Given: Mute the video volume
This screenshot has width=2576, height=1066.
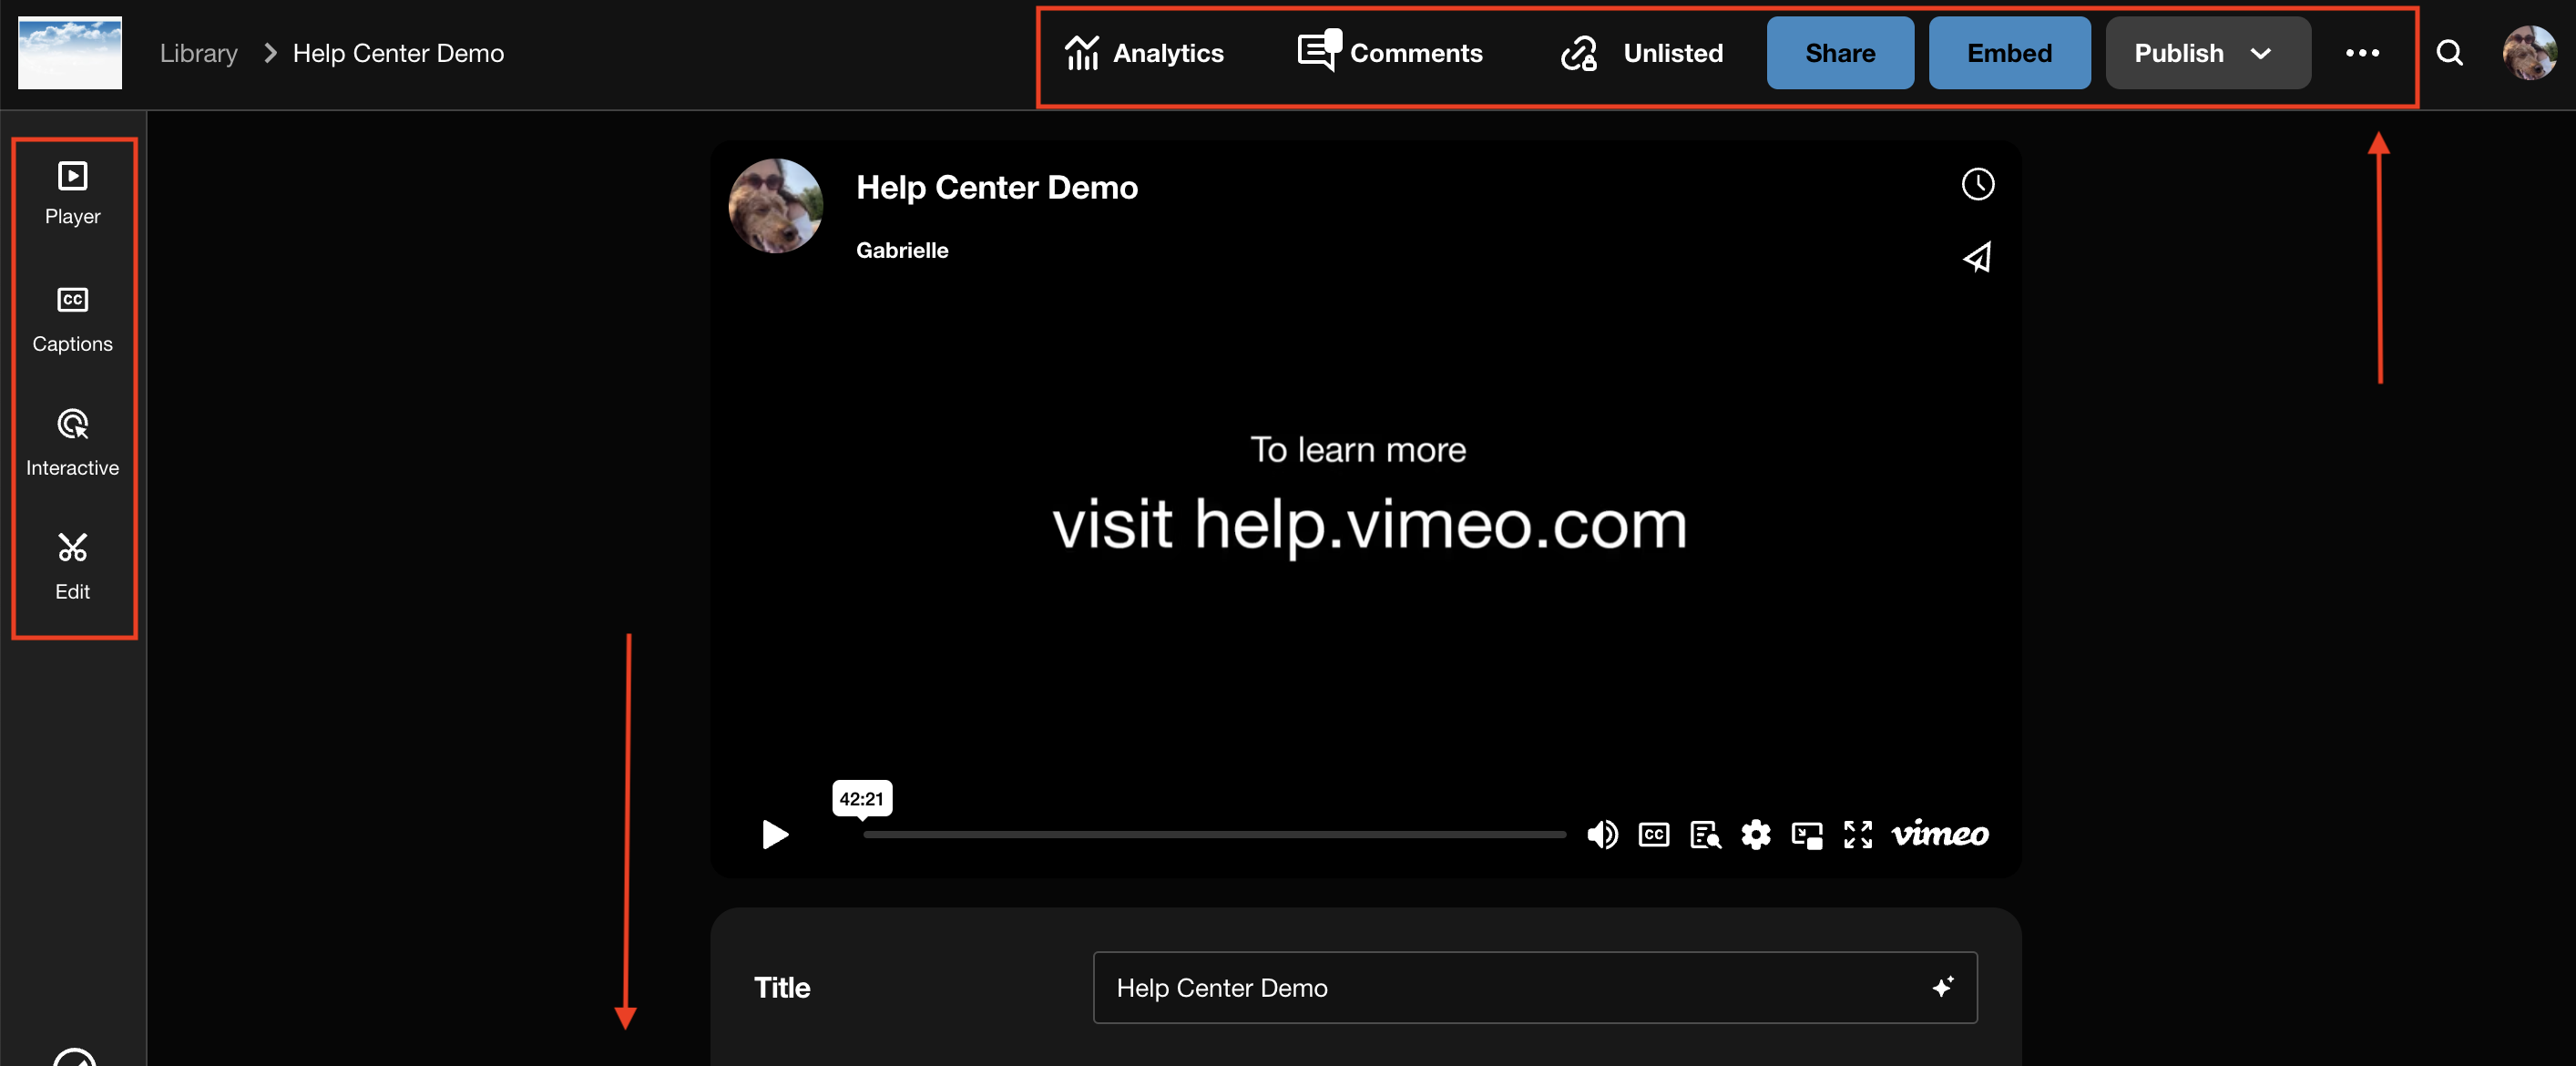Looking at the screenshot, I should click(x=1601, y=834).
